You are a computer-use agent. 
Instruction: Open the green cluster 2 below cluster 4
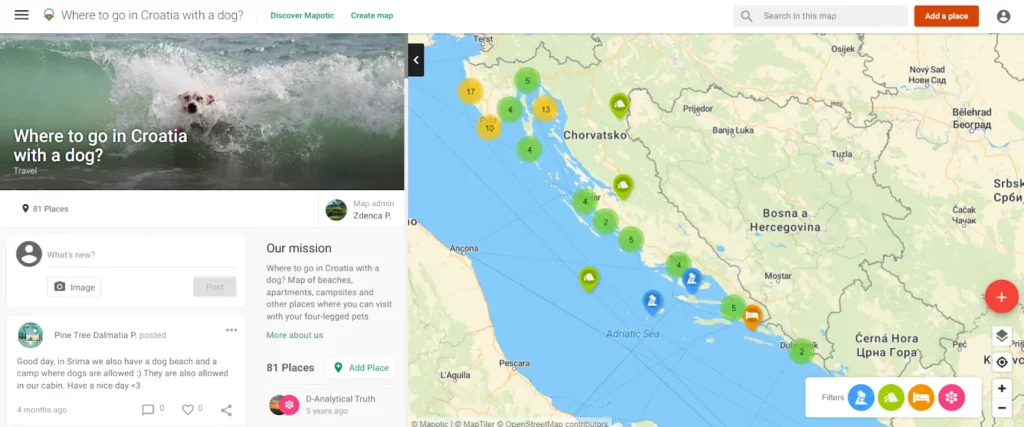pyautogui.click(x=605, y=222)
